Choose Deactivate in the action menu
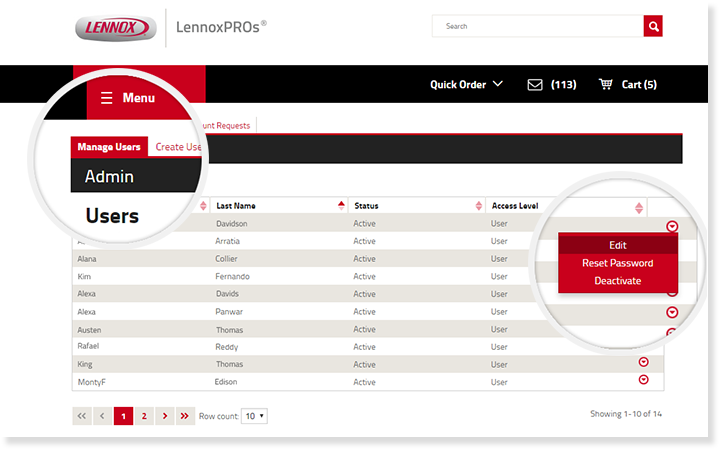 (x=618, y=281)
